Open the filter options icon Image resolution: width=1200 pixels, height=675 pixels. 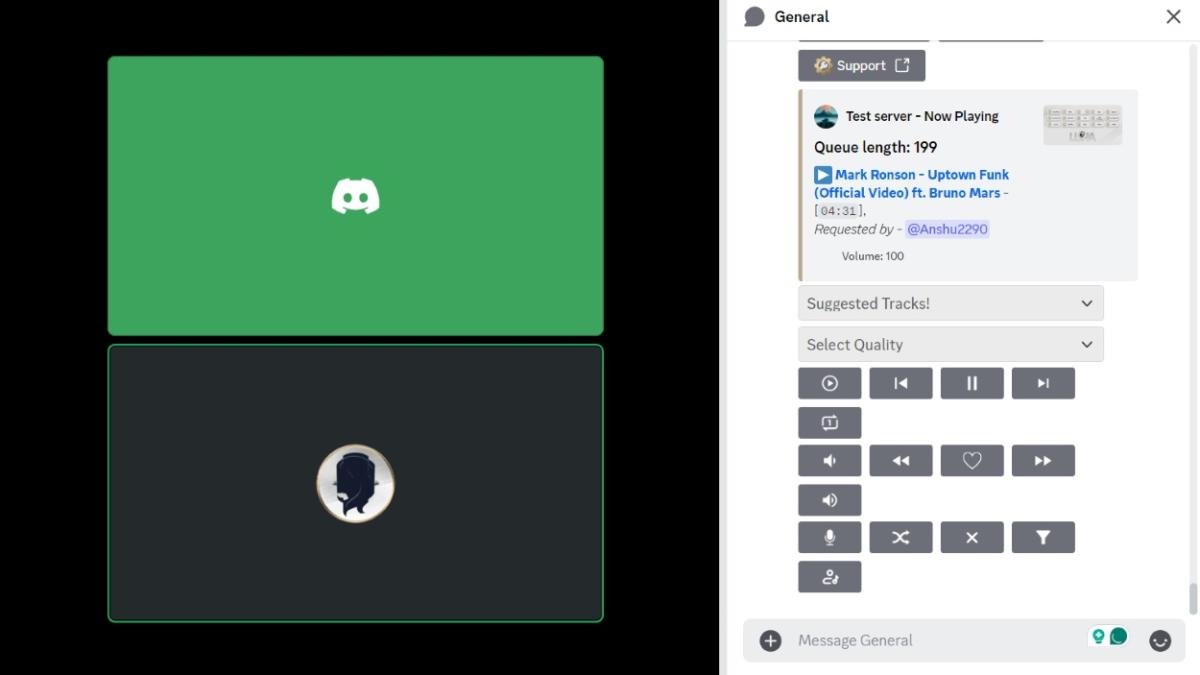click(x=1043, y=537)
